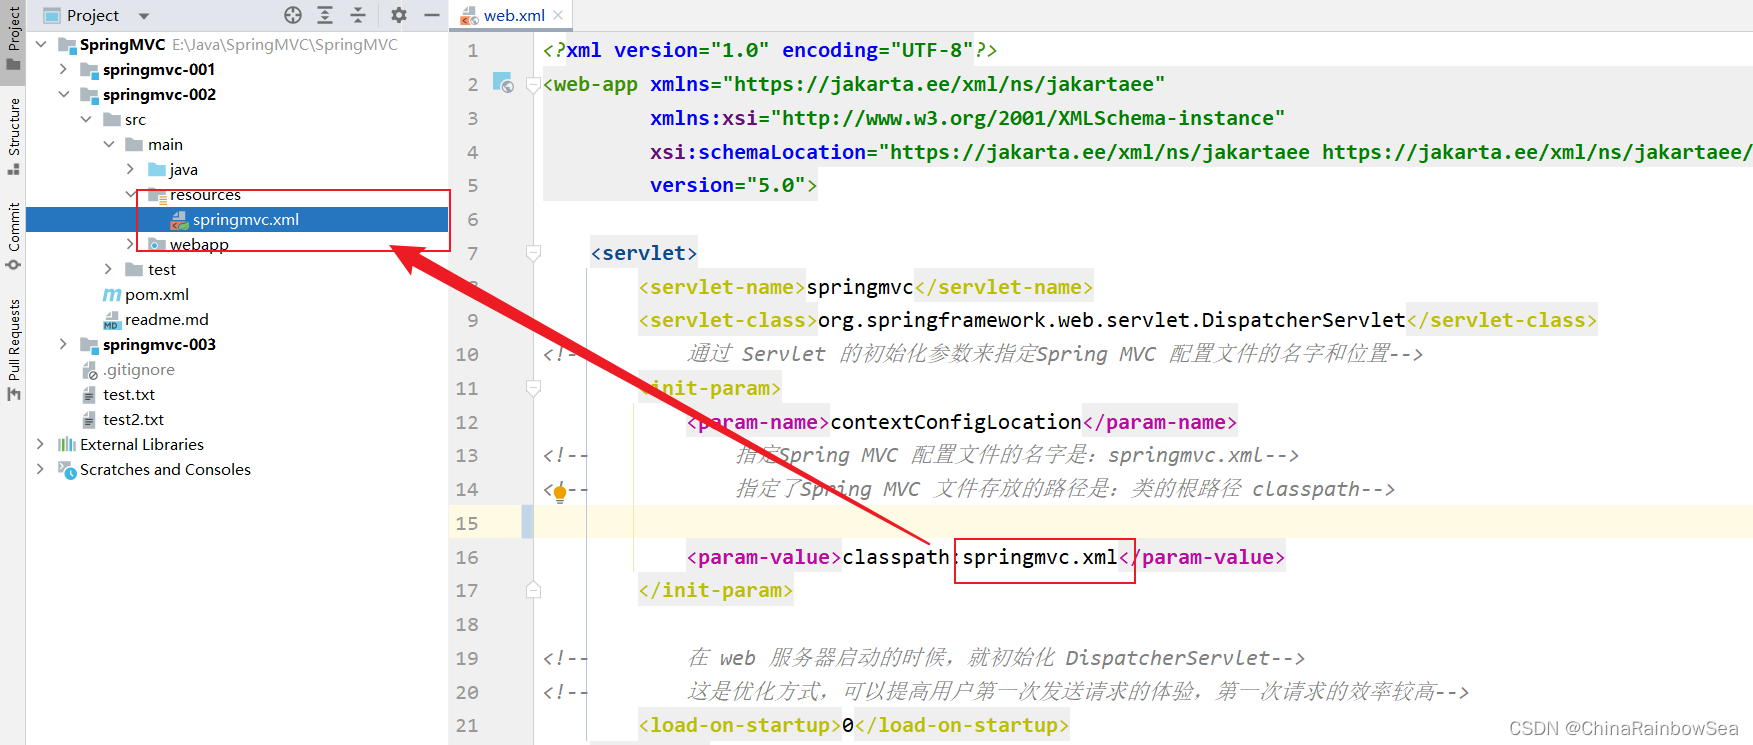This screenshot has width=1753, height=745.
Task: Close the web.xml editor tab
Action: click(x=558, y=15)
